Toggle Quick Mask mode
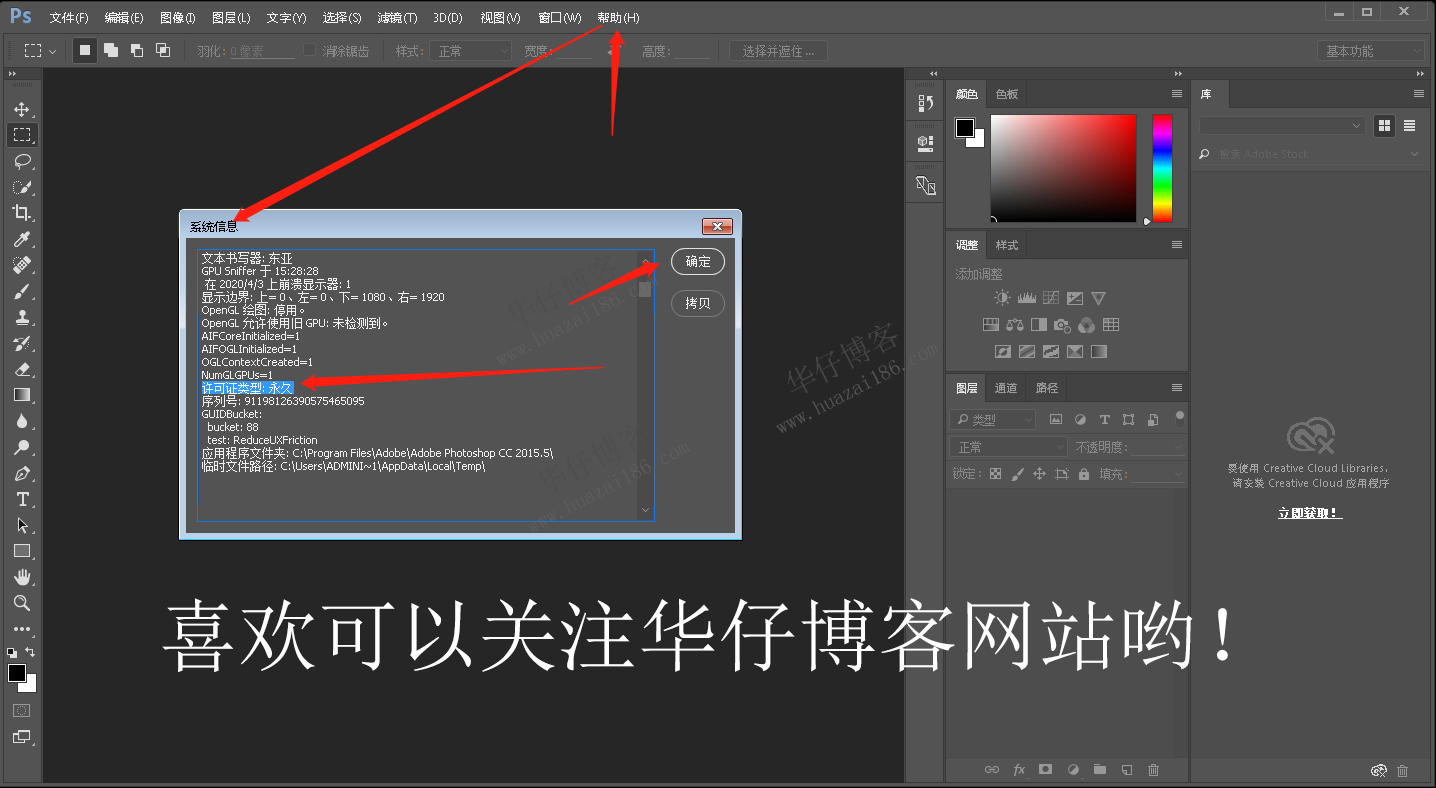This screenshot has height=788, width=1436. [x=21, y=710]
